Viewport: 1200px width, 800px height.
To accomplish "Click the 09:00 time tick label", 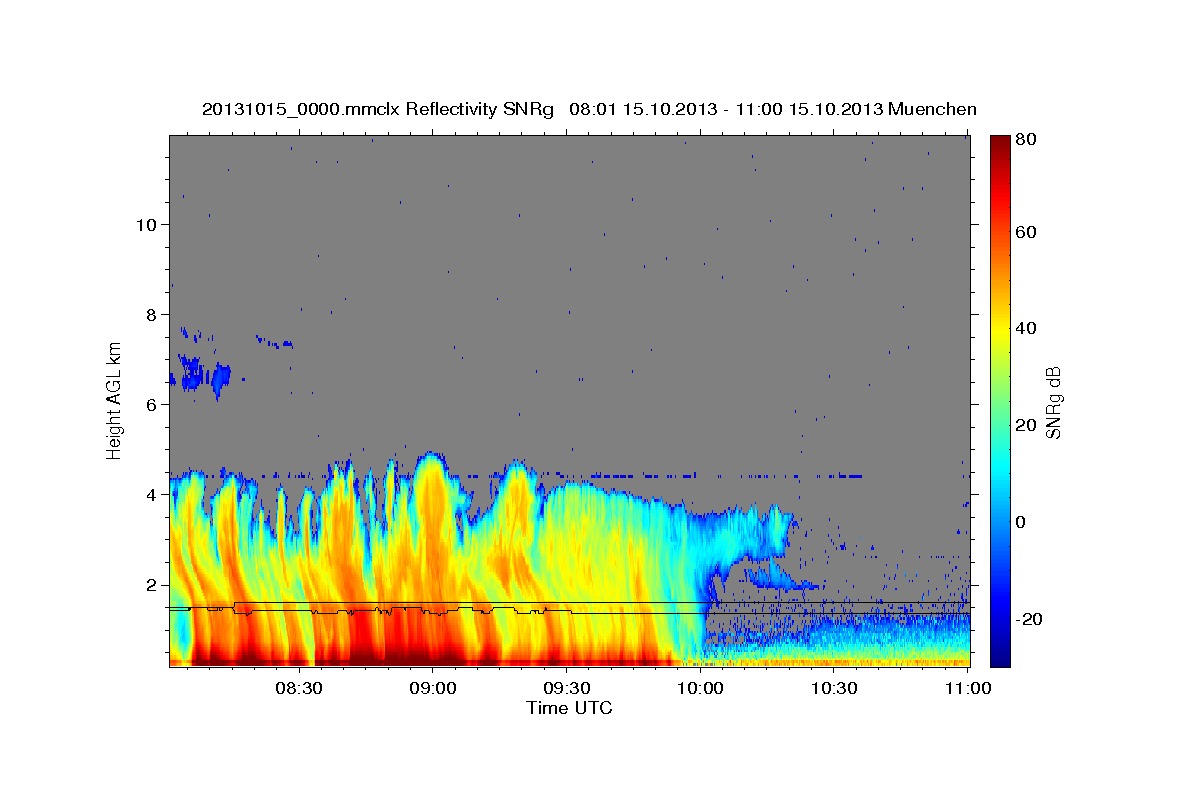I will 431,688.
